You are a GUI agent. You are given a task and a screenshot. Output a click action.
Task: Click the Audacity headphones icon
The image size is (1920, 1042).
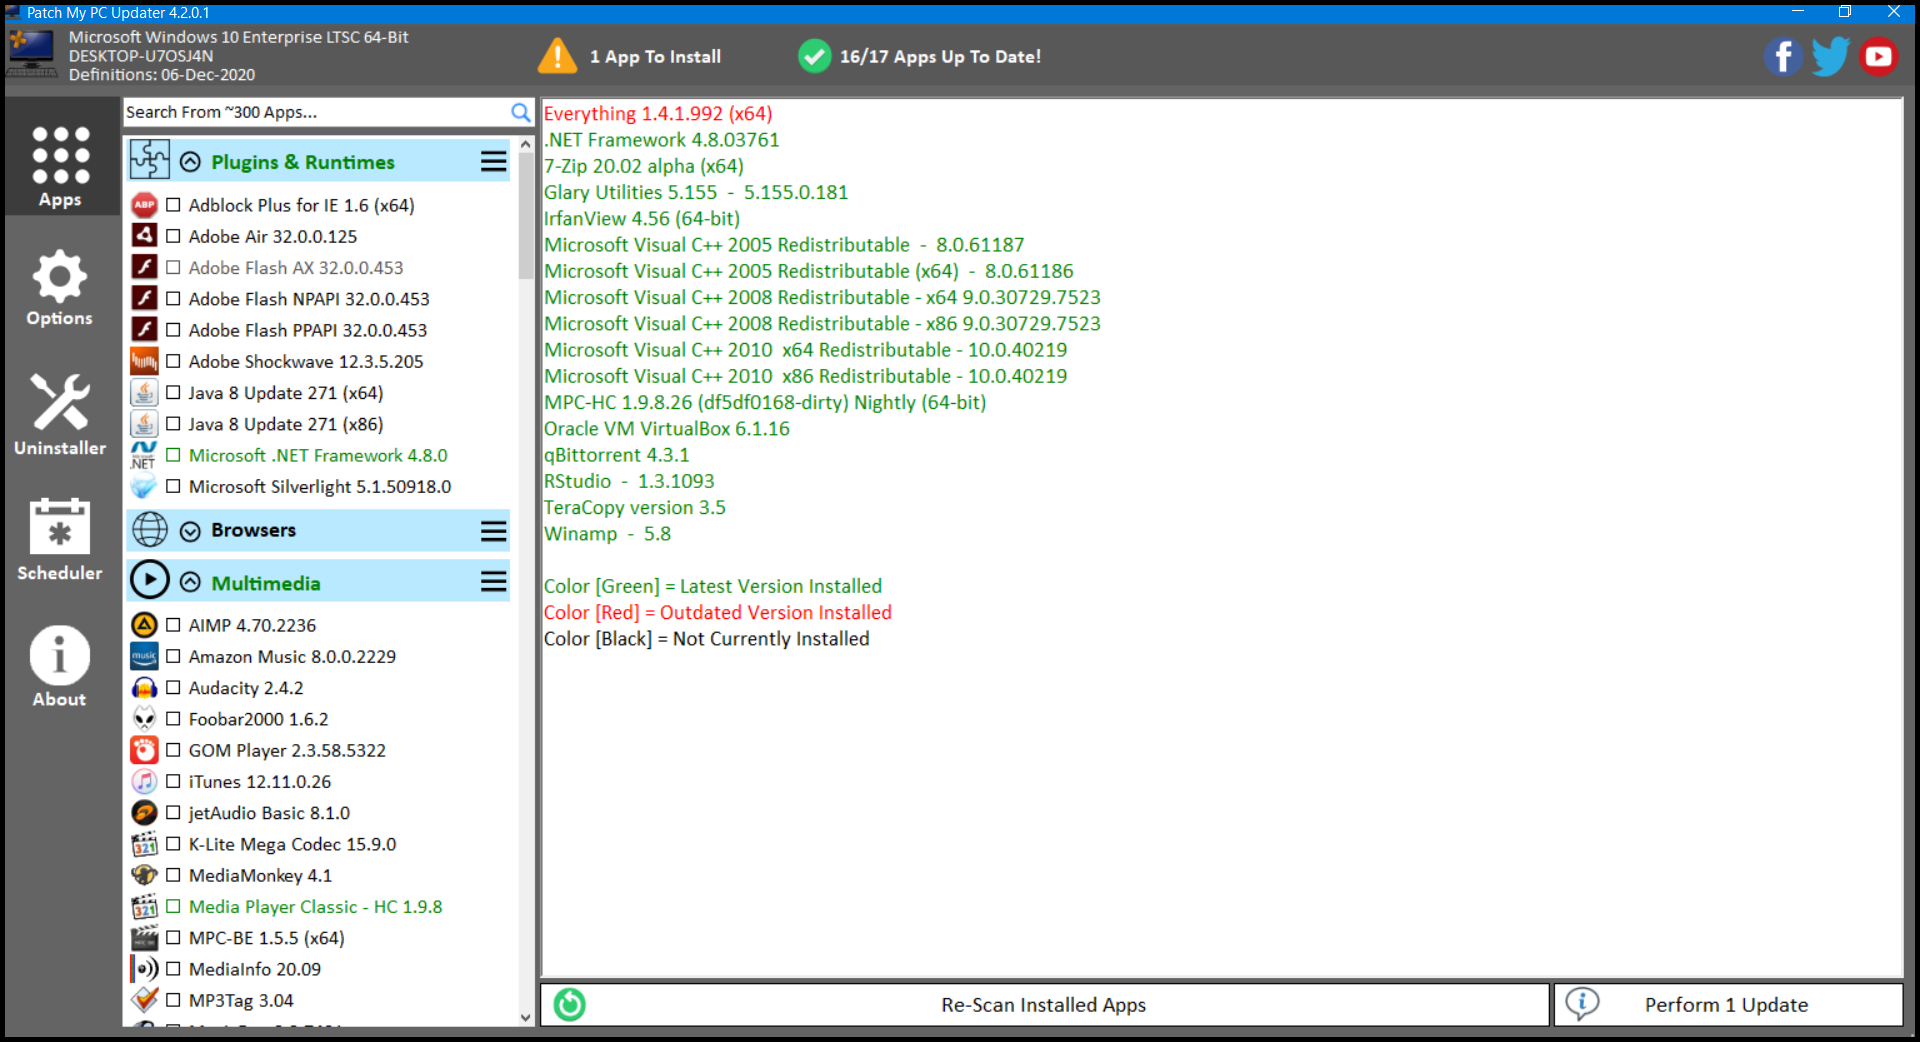click(144, 688)
